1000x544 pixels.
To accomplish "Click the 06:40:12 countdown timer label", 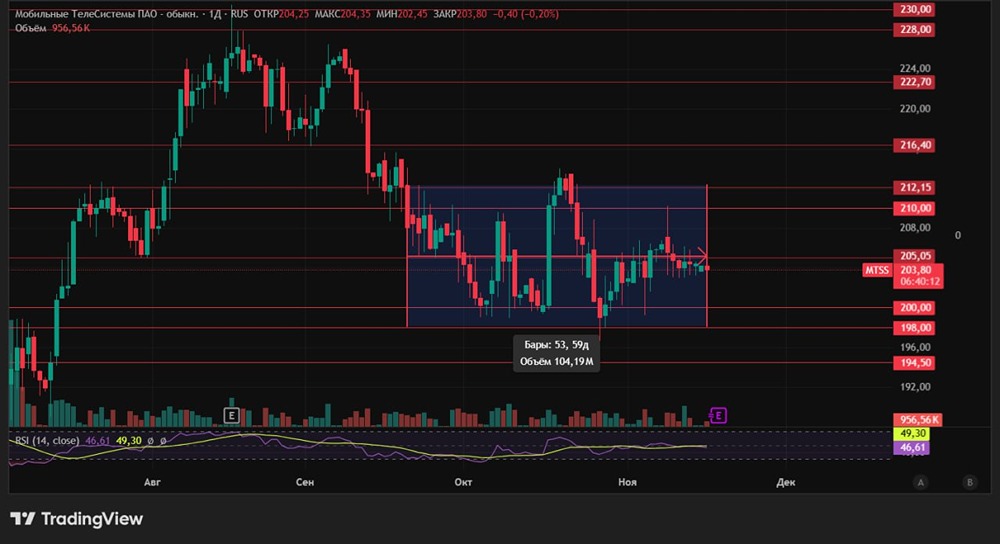I will pos(920,281).
